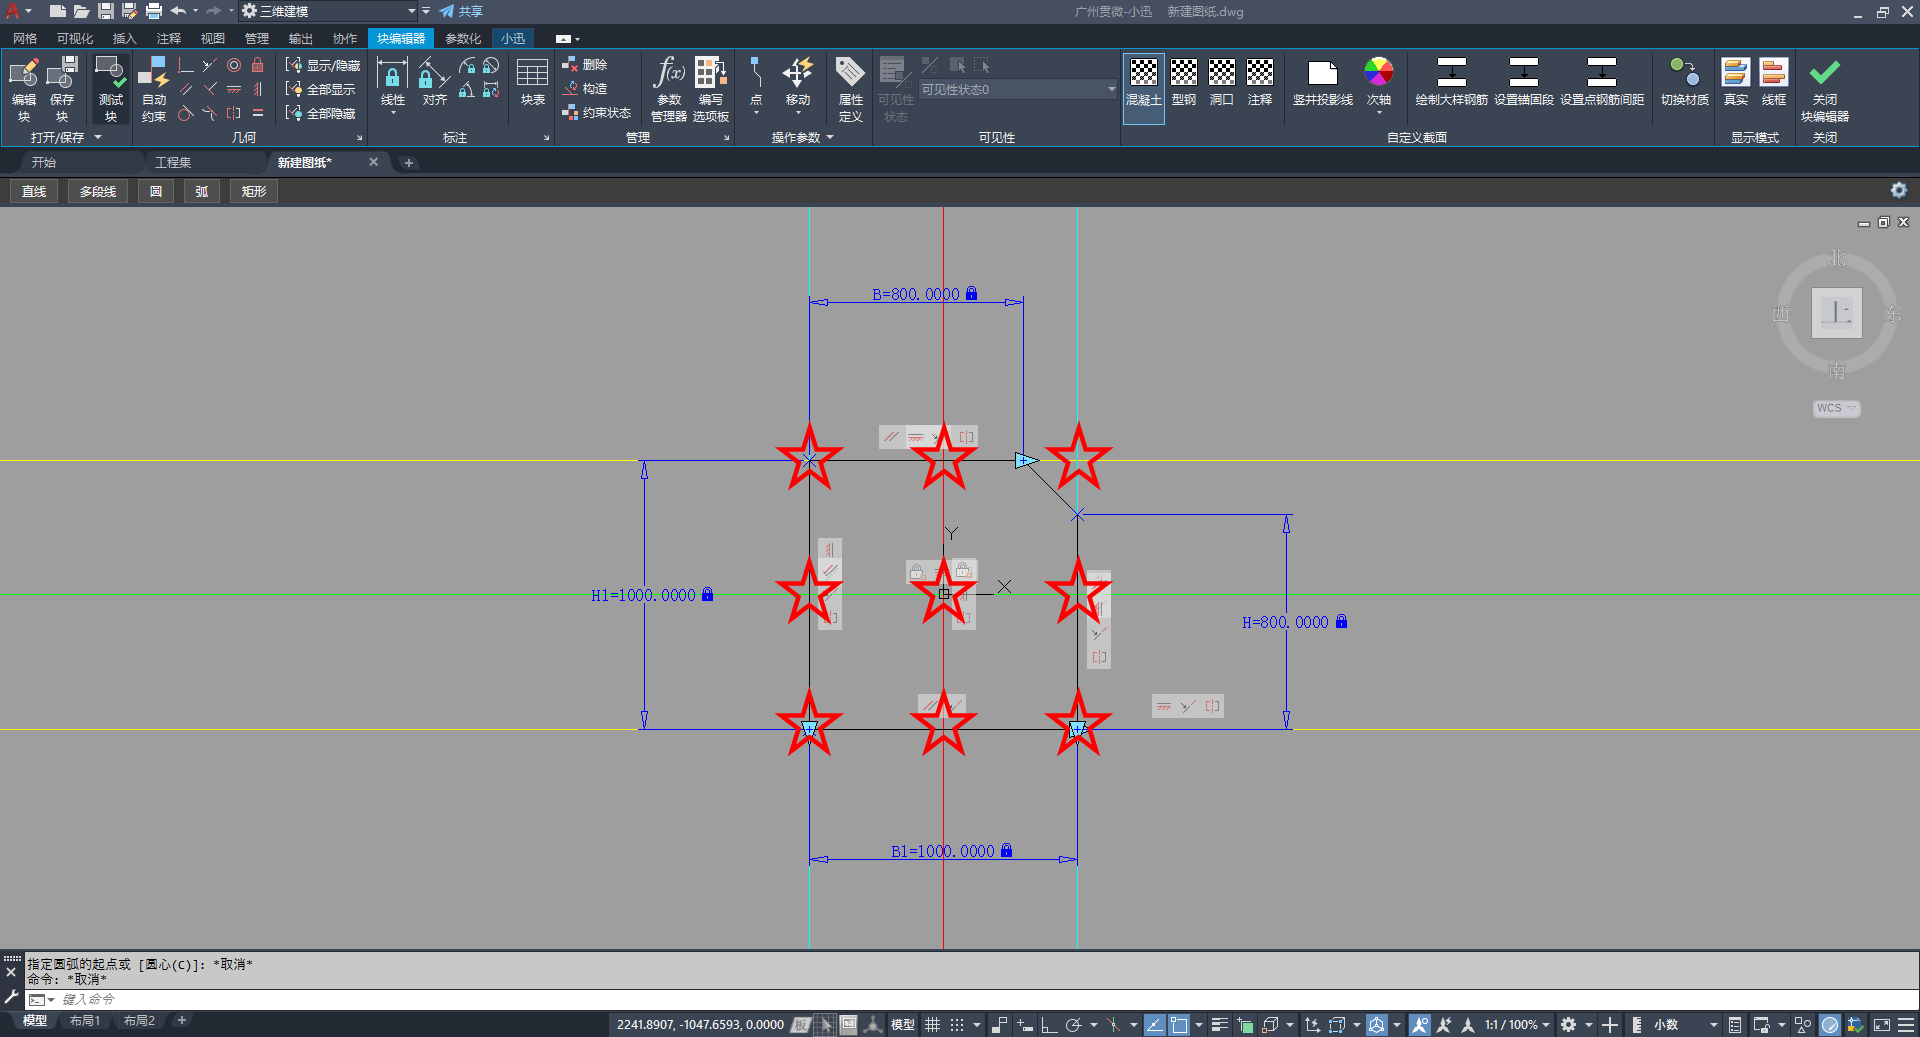Image resolution: width=1920 pixels, height=1037 pixels.
Task: Switch to the 布局1 layout tab
Action: click(85, 1021)
